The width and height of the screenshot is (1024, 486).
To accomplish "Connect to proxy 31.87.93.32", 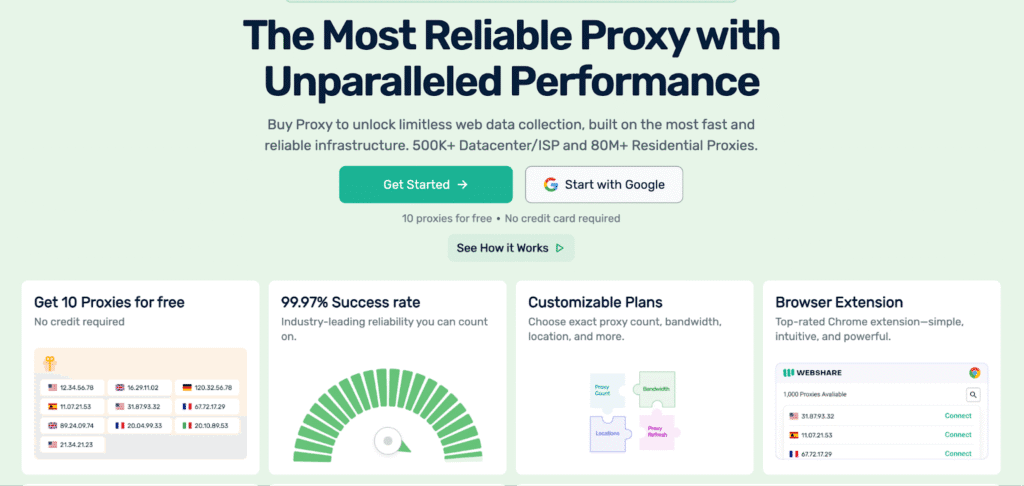I will coord(958,415).
